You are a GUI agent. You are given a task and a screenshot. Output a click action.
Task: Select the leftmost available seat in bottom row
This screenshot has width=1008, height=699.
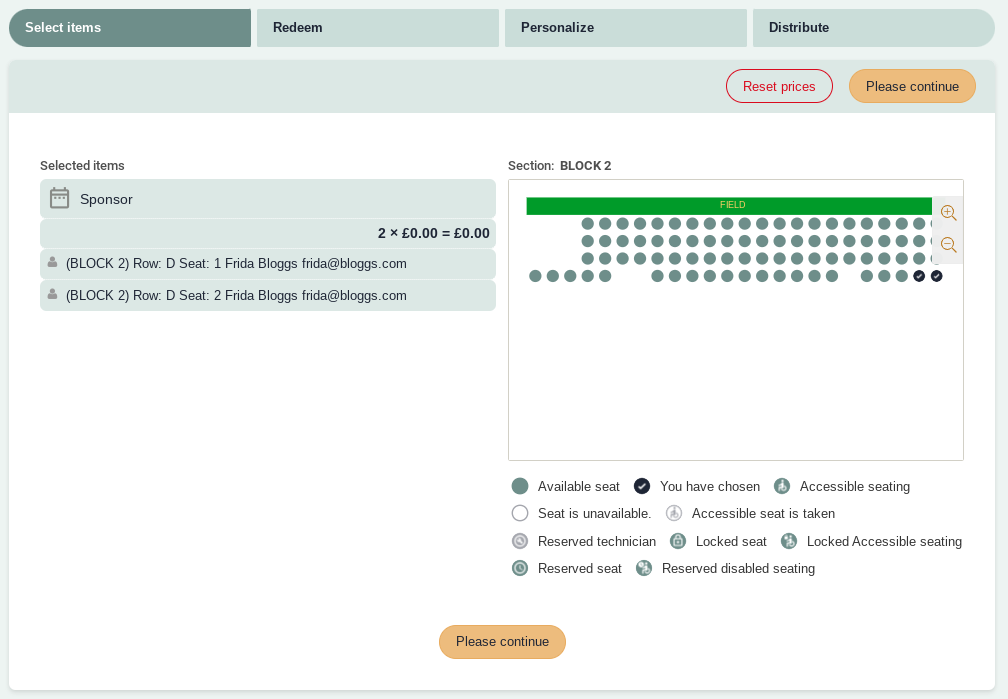(535, 276)
